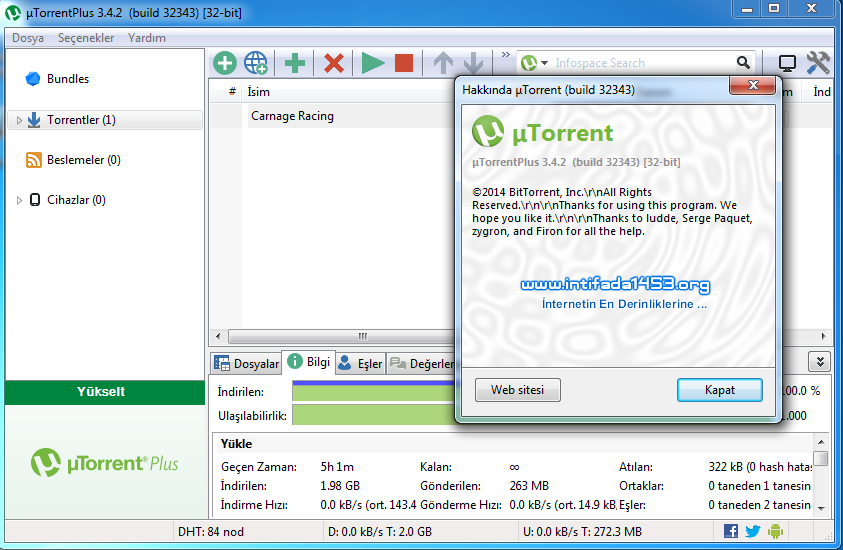Click the Ulaşılabilirlik availability bar
This screenshot has height=550, width=843.
(374, 415)
